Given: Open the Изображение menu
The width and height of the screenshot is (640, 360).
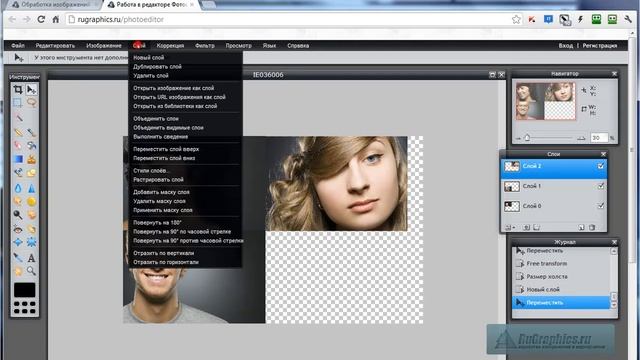Looking at the screenshot, I should coord(104,46).
